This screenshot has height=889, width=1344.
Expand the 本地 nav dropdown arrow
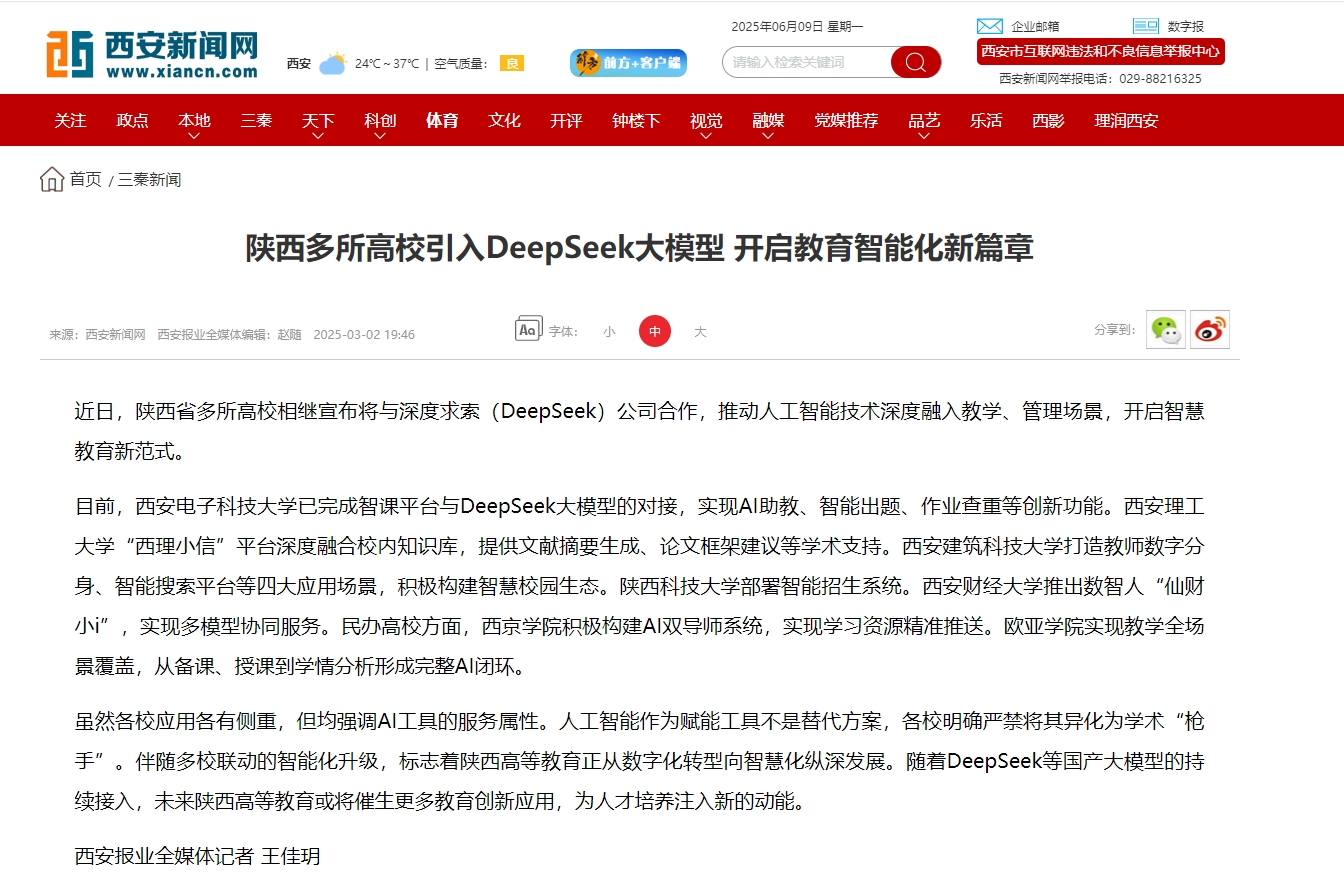[194, 136]
